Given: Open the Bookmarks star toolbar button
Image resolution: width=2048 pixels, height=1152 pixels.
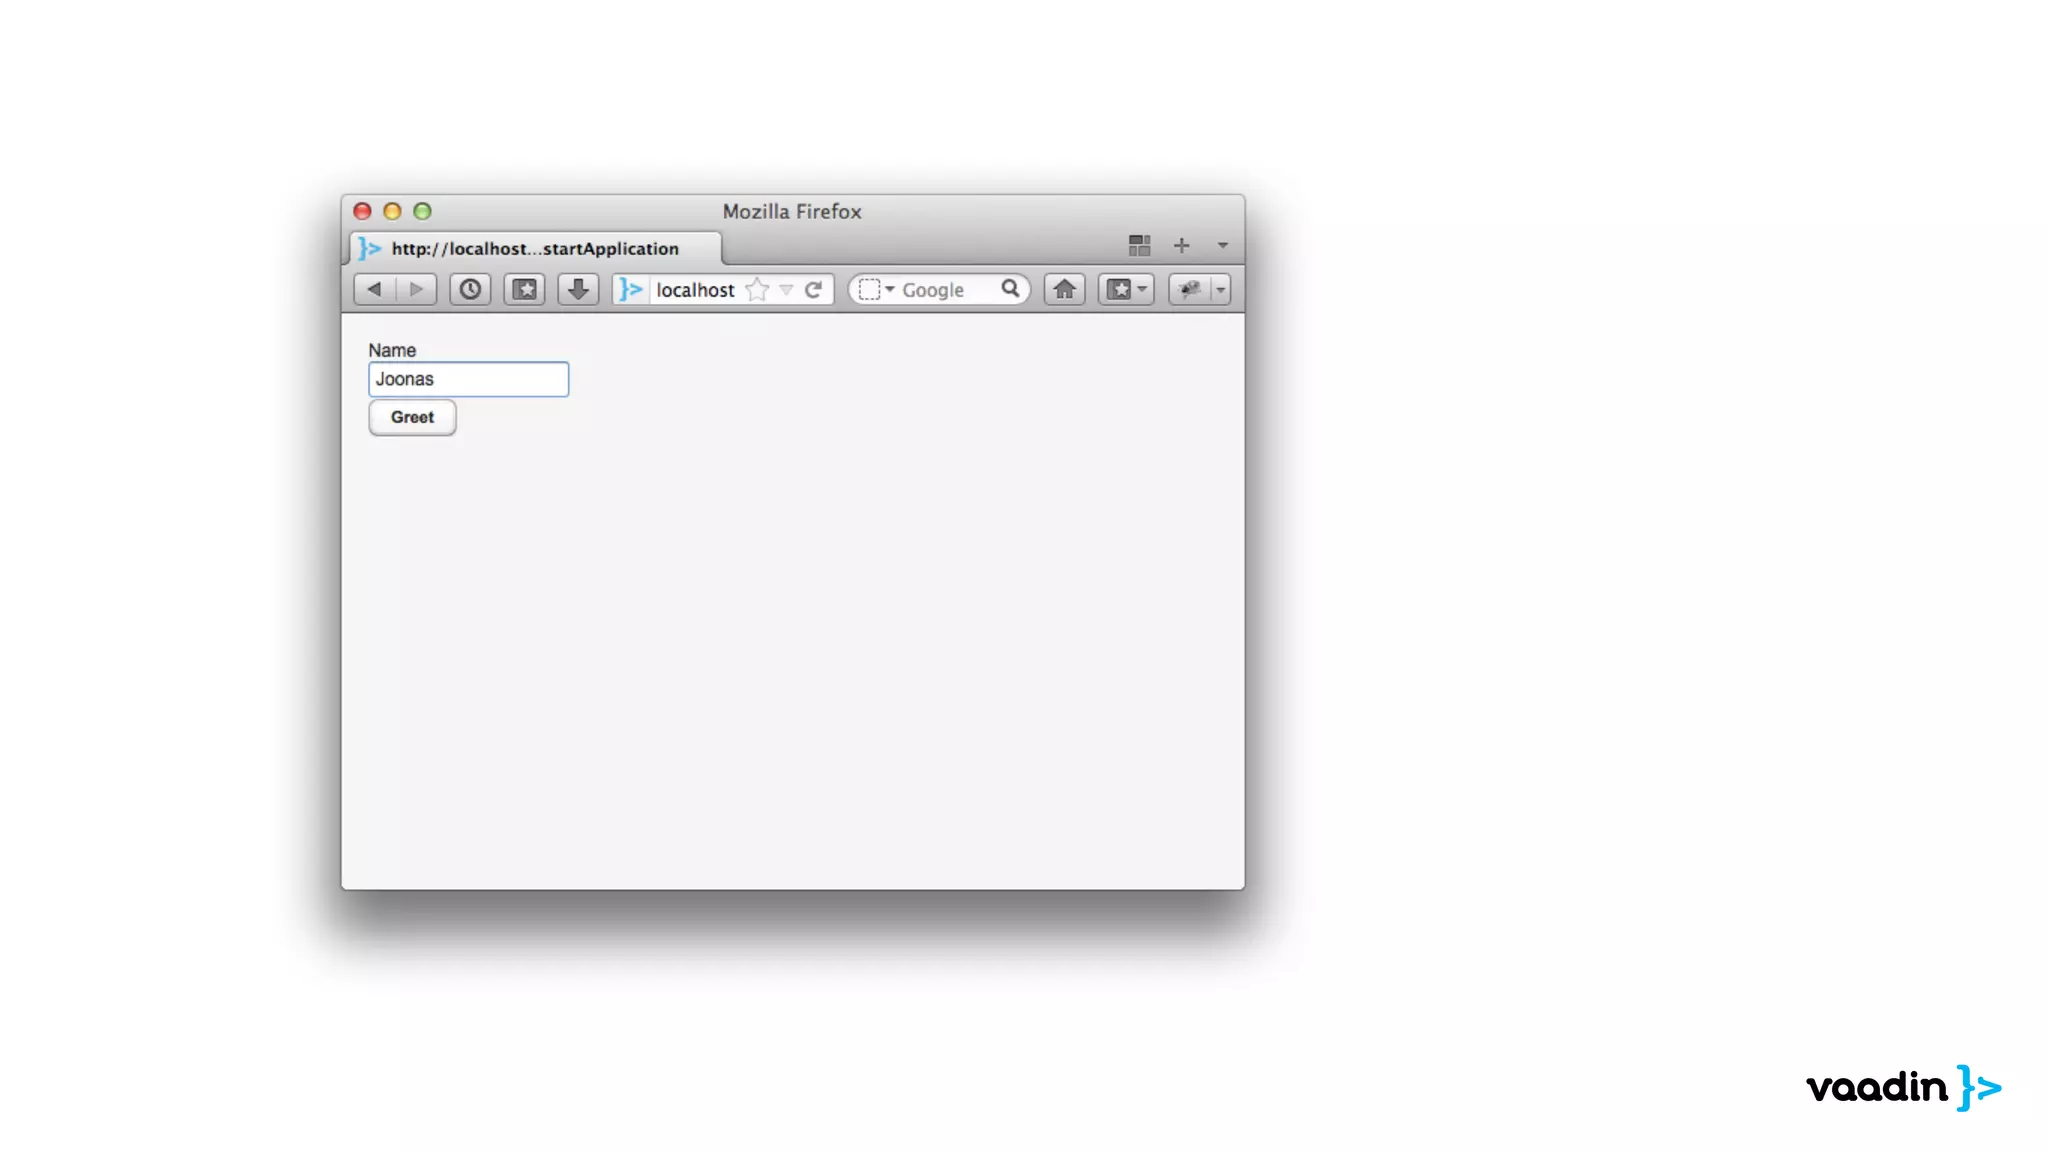Looking at the screenshot, I should coord(524,289).
